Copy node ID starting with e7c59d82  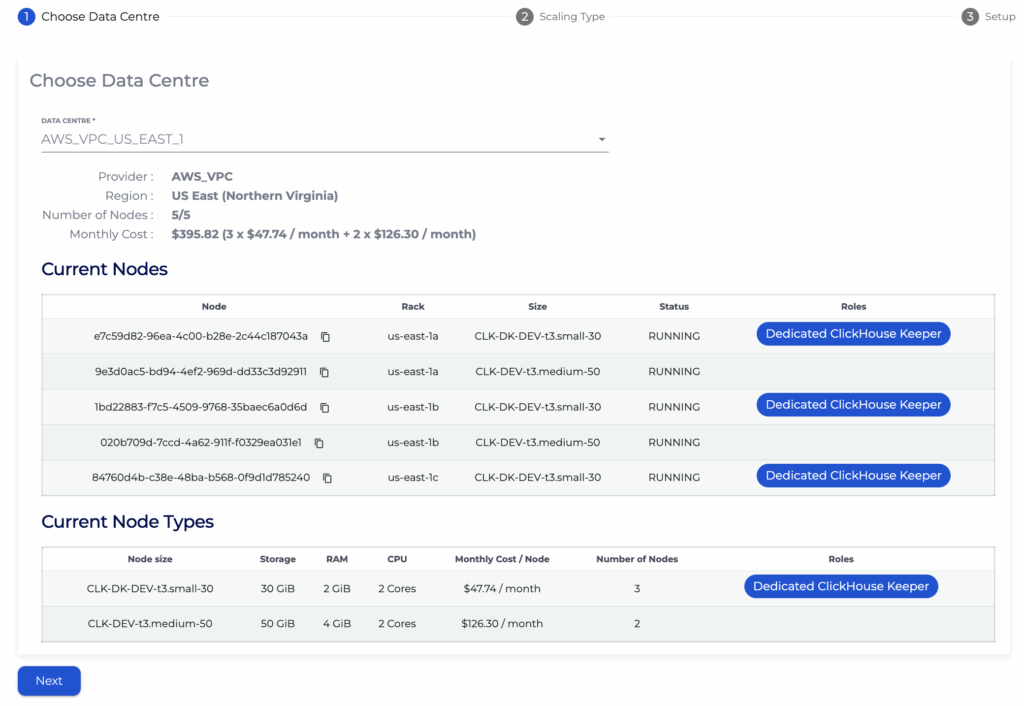(x=325, y=337)
